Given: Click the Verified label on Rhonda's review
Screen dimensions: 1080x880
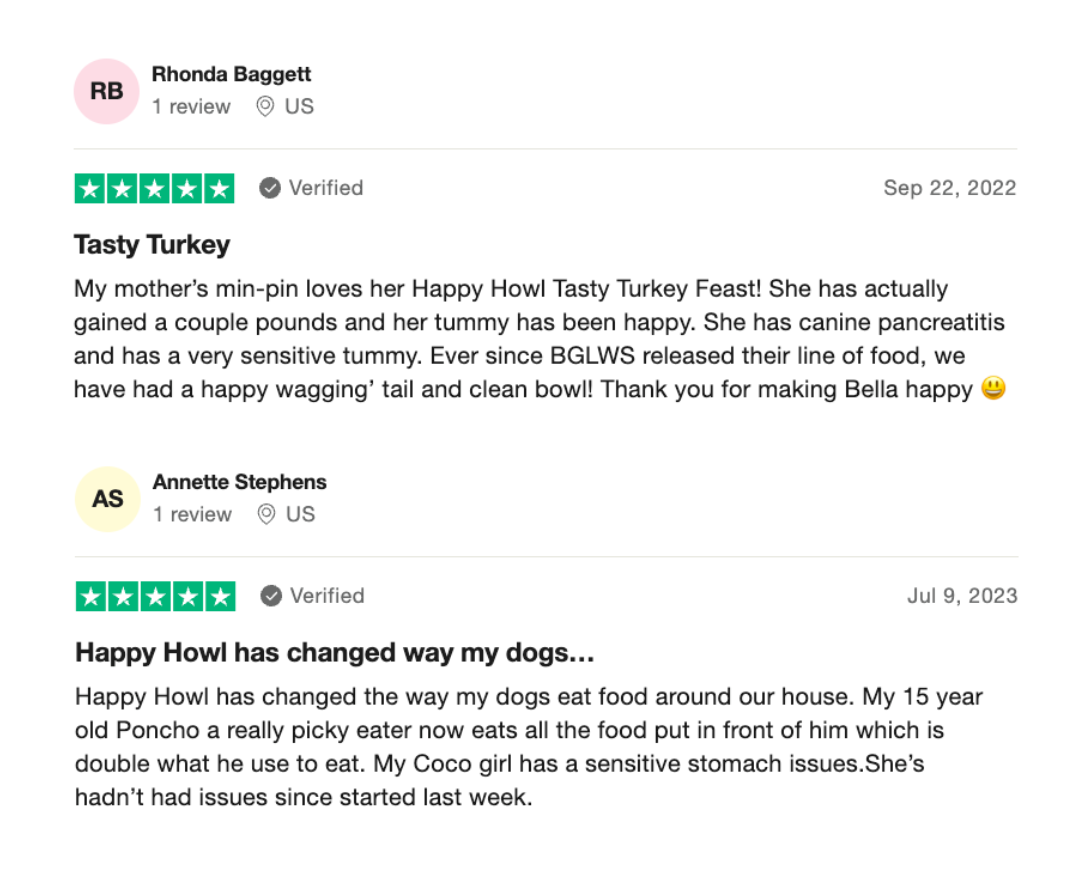Looking at the screenshot, I should point(326,188).
